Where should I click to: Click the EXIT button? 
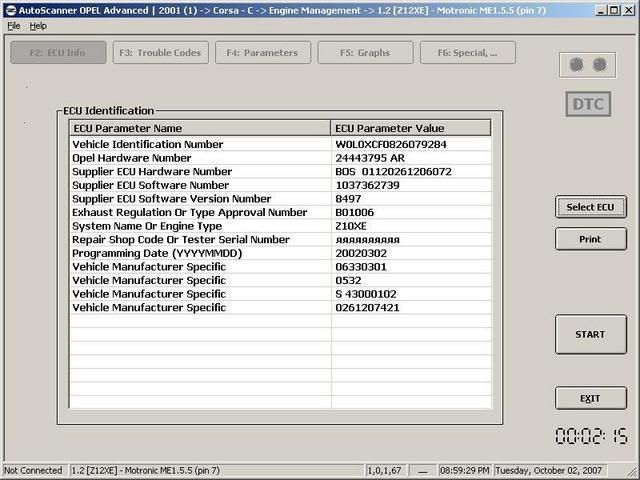(x=591, y=398)
